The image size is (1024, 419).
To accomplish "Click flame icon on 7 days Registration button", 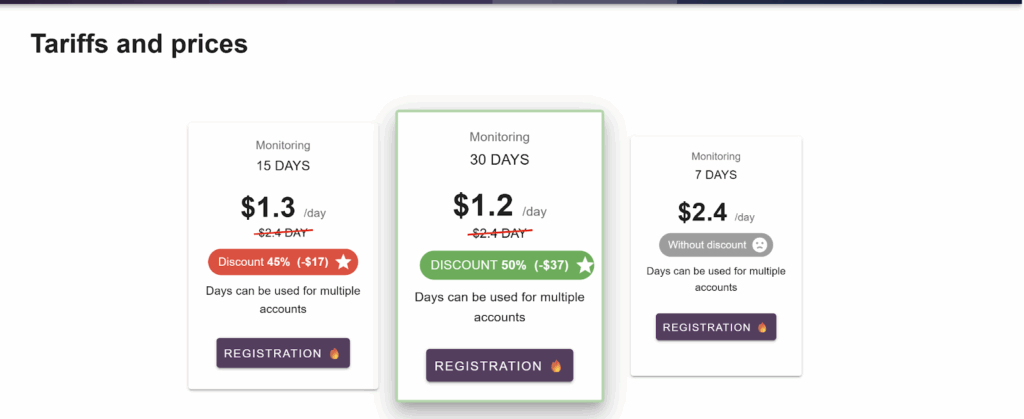I will pos(762,327).
